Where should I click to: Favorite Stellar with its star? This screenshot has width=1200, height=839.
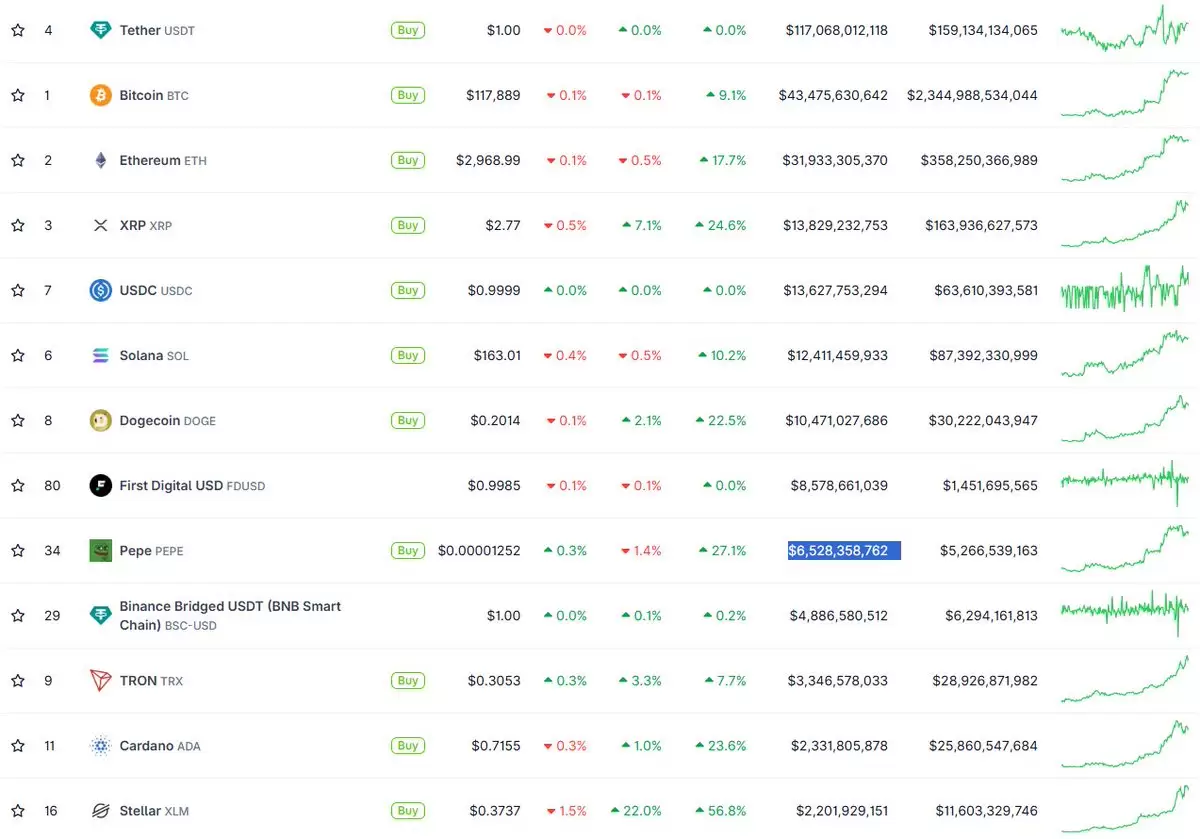tap(18, 810)
